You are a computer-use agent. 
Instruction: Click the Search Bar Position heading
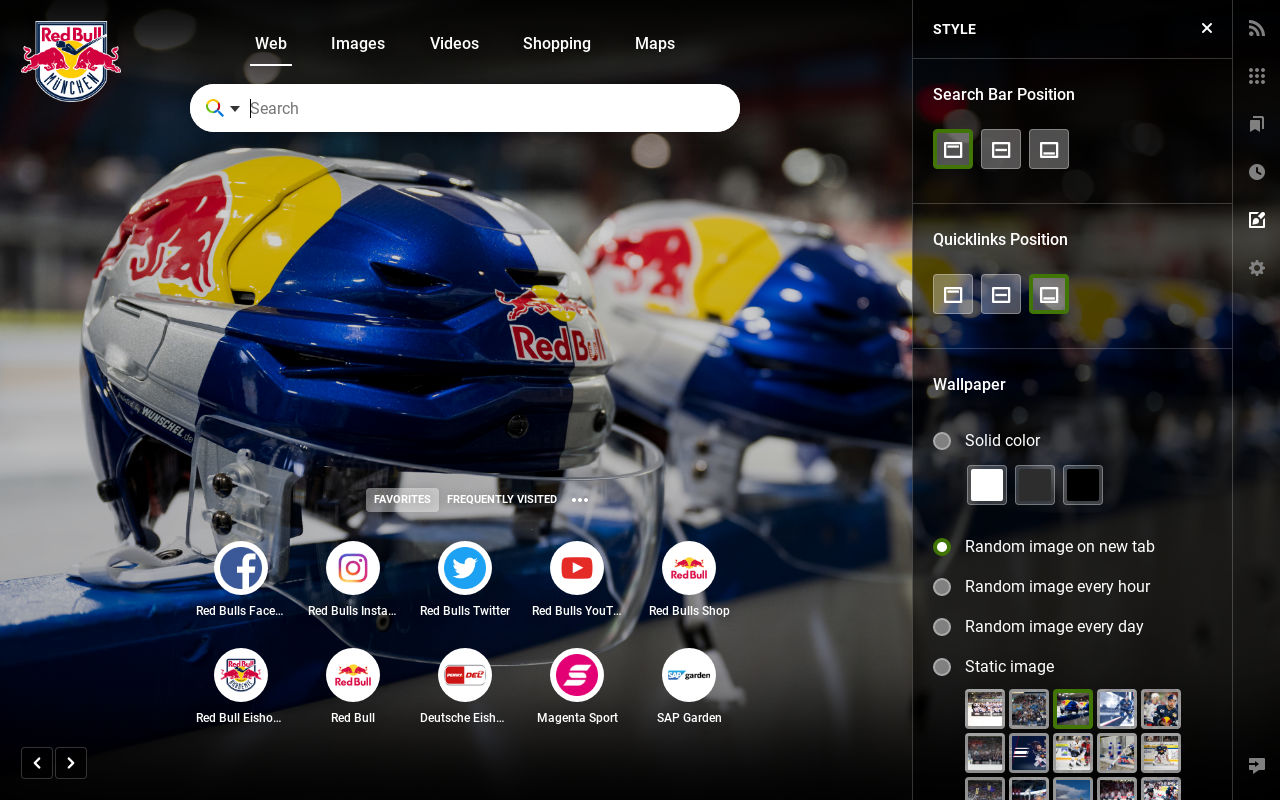pos(1004,94)
